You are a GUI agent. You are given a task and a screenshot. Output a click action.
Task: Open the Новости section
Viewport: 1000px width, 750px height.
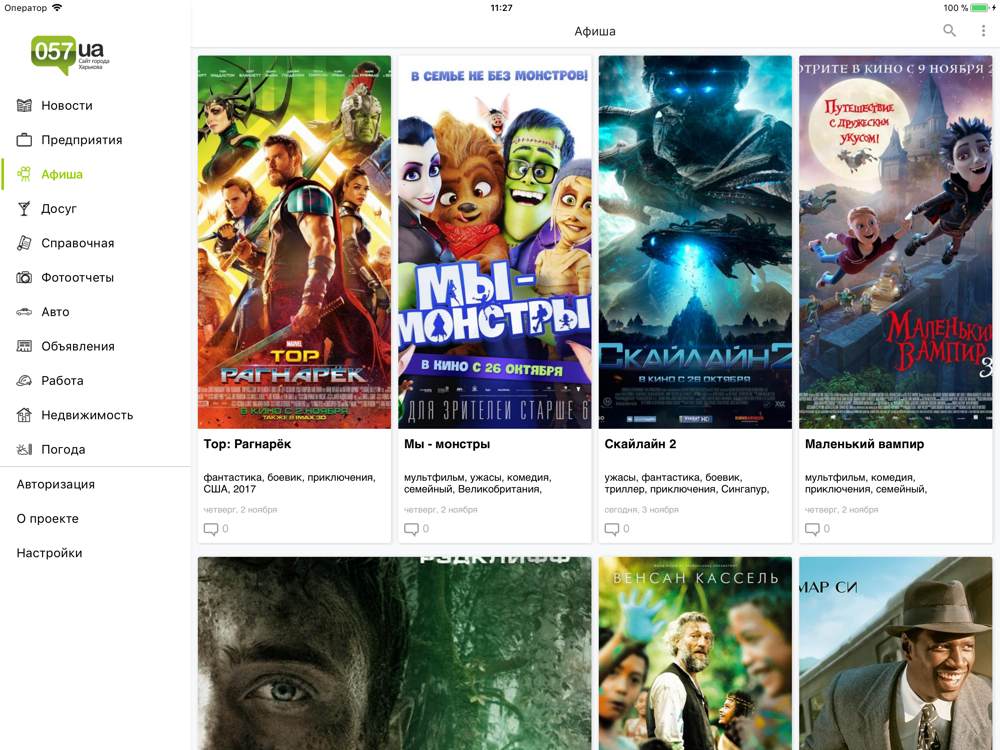67,105
